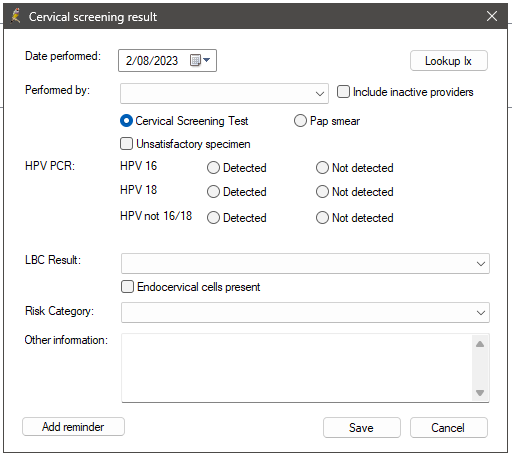Enable the Unsatisfactory specimen checkbox
512x457 pixels.
126,144
